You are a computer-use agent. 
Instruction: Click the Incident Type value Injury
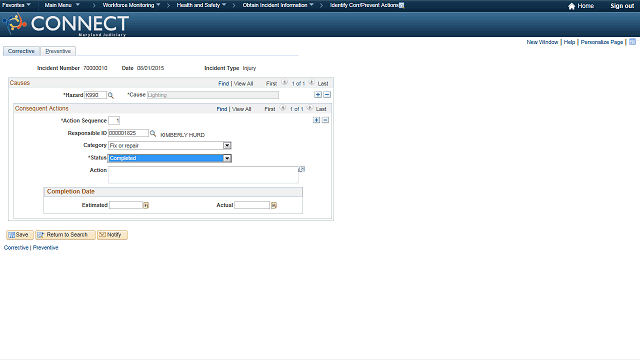tap(249, 68)
